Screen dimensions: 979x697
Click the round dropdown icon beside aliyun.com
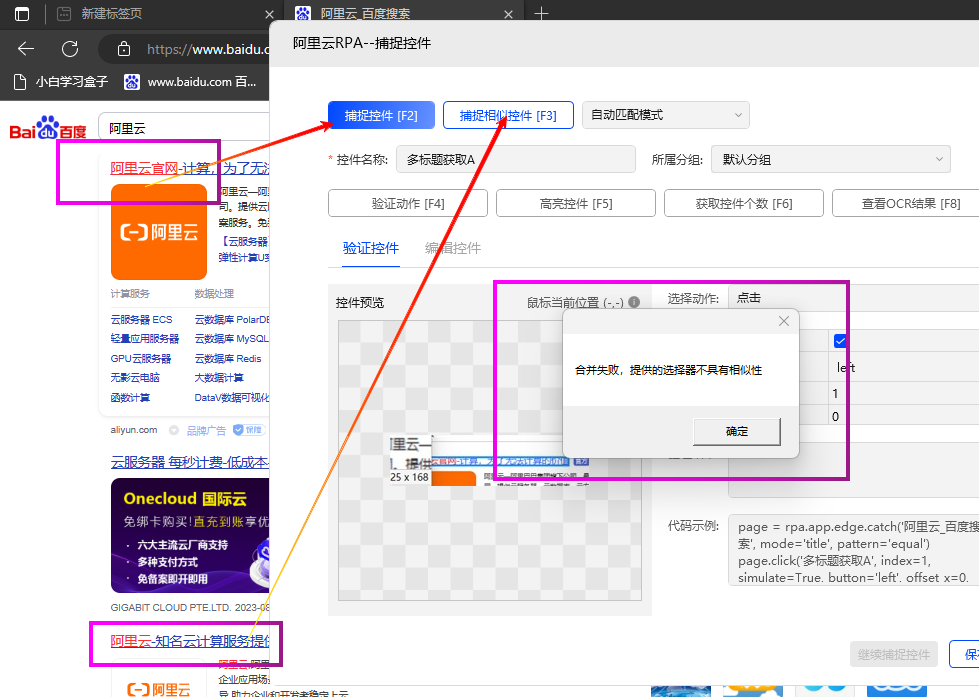[x=174, y=430]
